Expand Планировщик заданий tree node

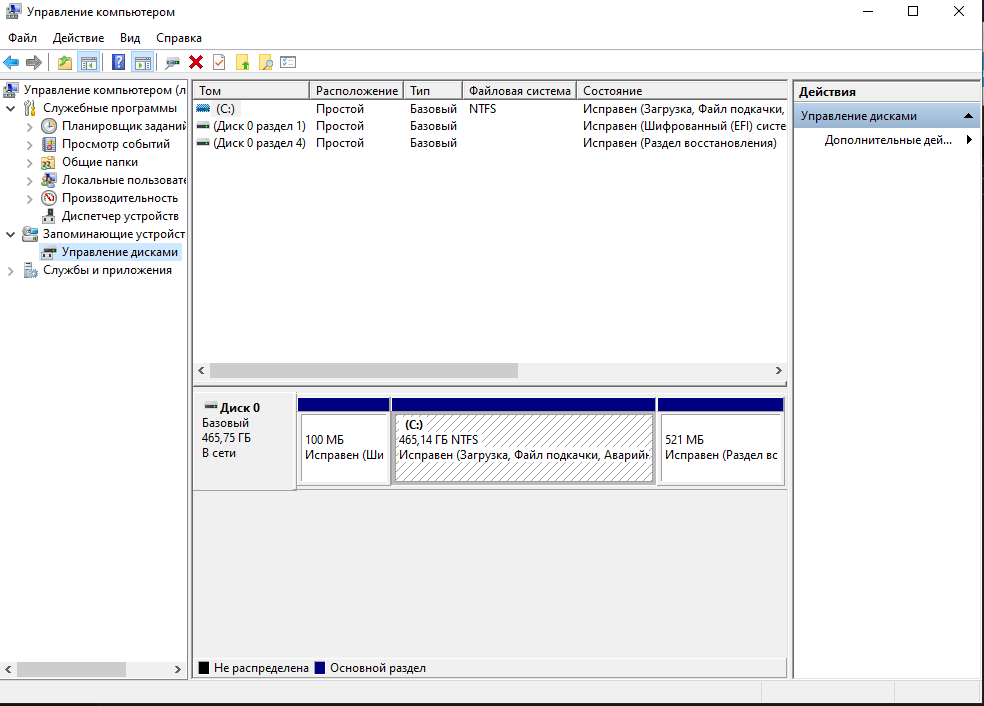pyautogui.click(x=29, y=126)
